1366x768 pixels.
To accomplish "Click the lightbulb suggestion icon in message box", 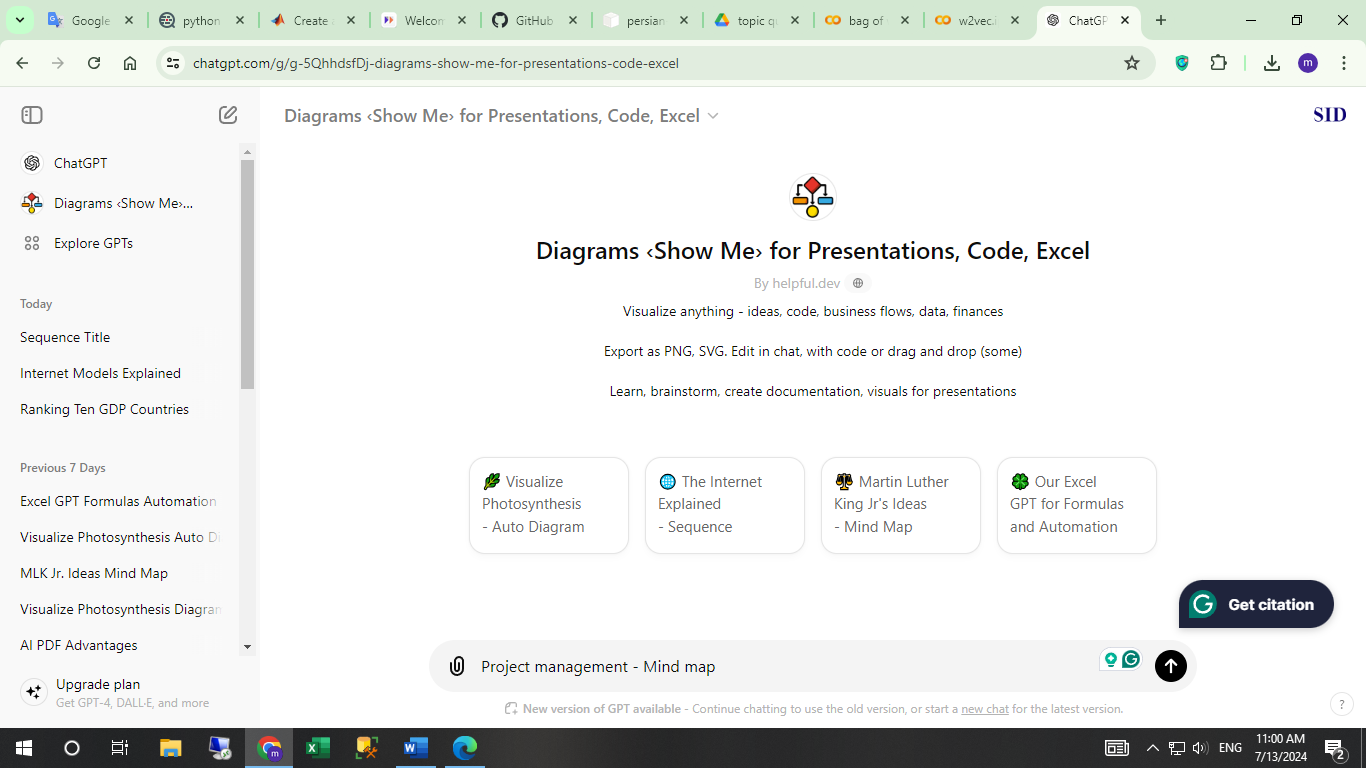I will tap(1110, 659).
